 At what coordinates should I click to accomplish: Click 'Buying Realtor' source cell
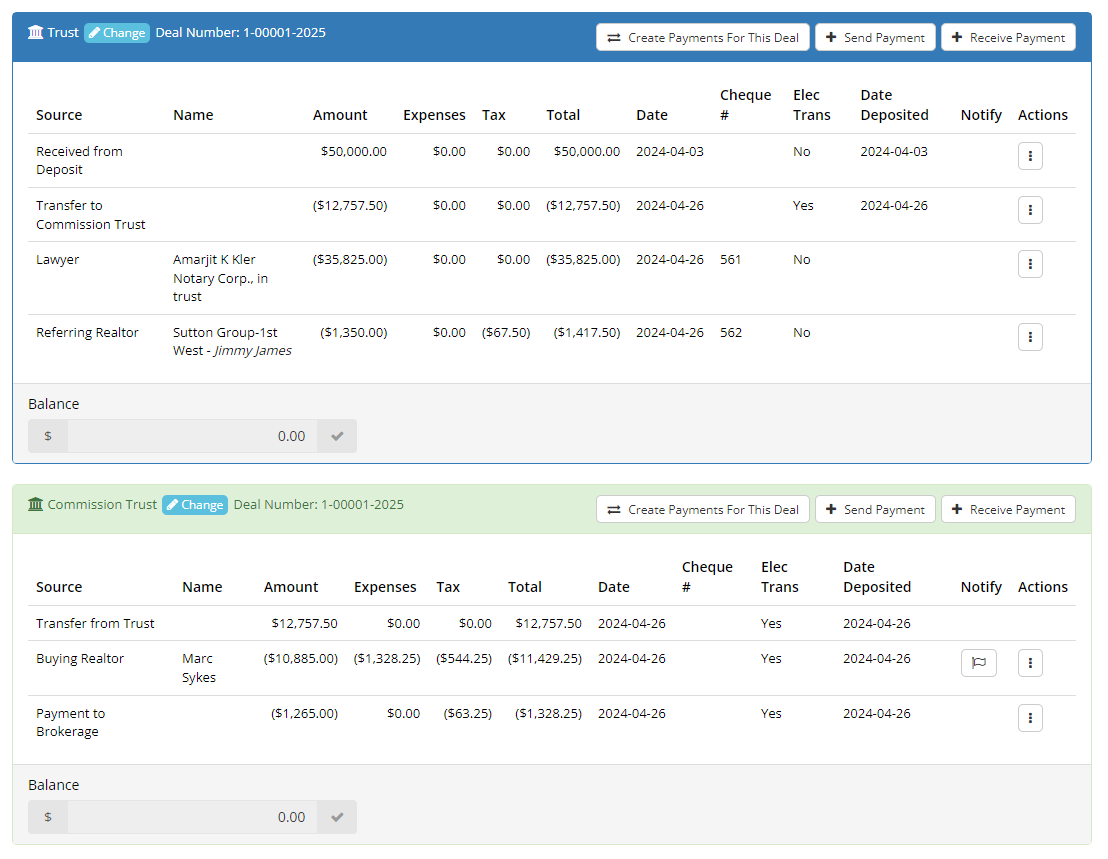click(x=80, y=658)
